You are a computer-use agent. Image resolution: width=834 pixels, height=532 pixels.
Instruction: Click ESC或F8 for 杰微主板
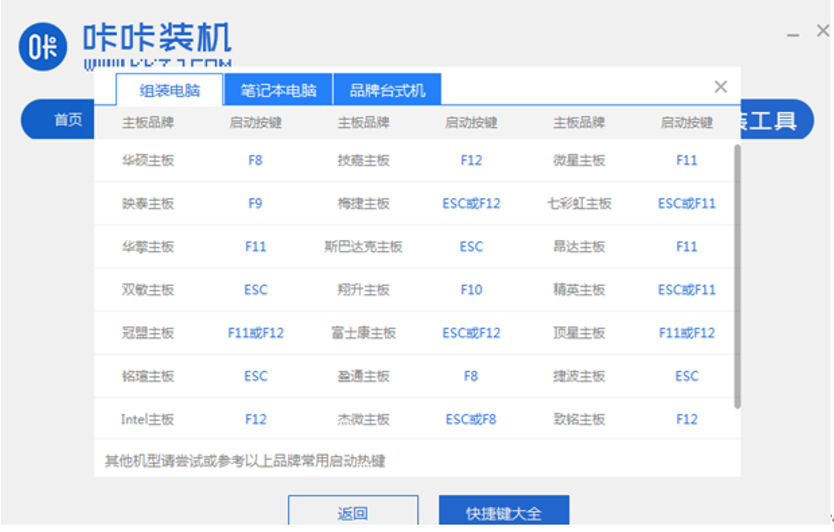471,419
